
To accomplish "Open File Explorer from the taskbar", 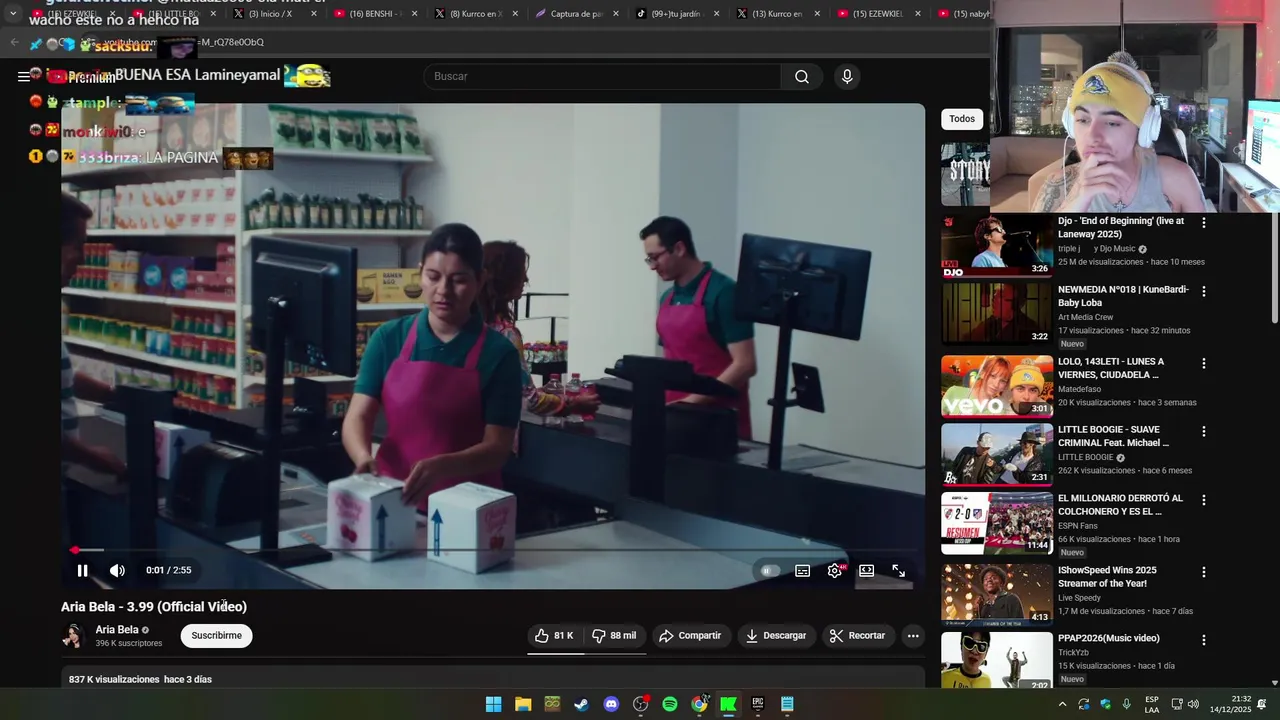I will [x=523, y=704].
